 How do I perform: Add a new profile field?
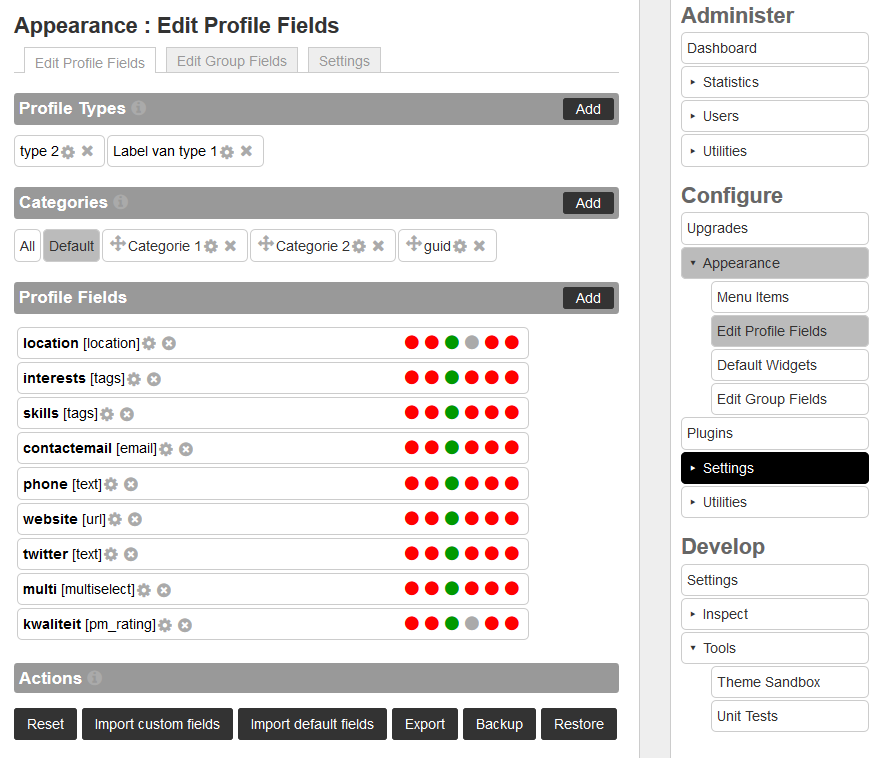pyautogui.click(x=588, y=298)
